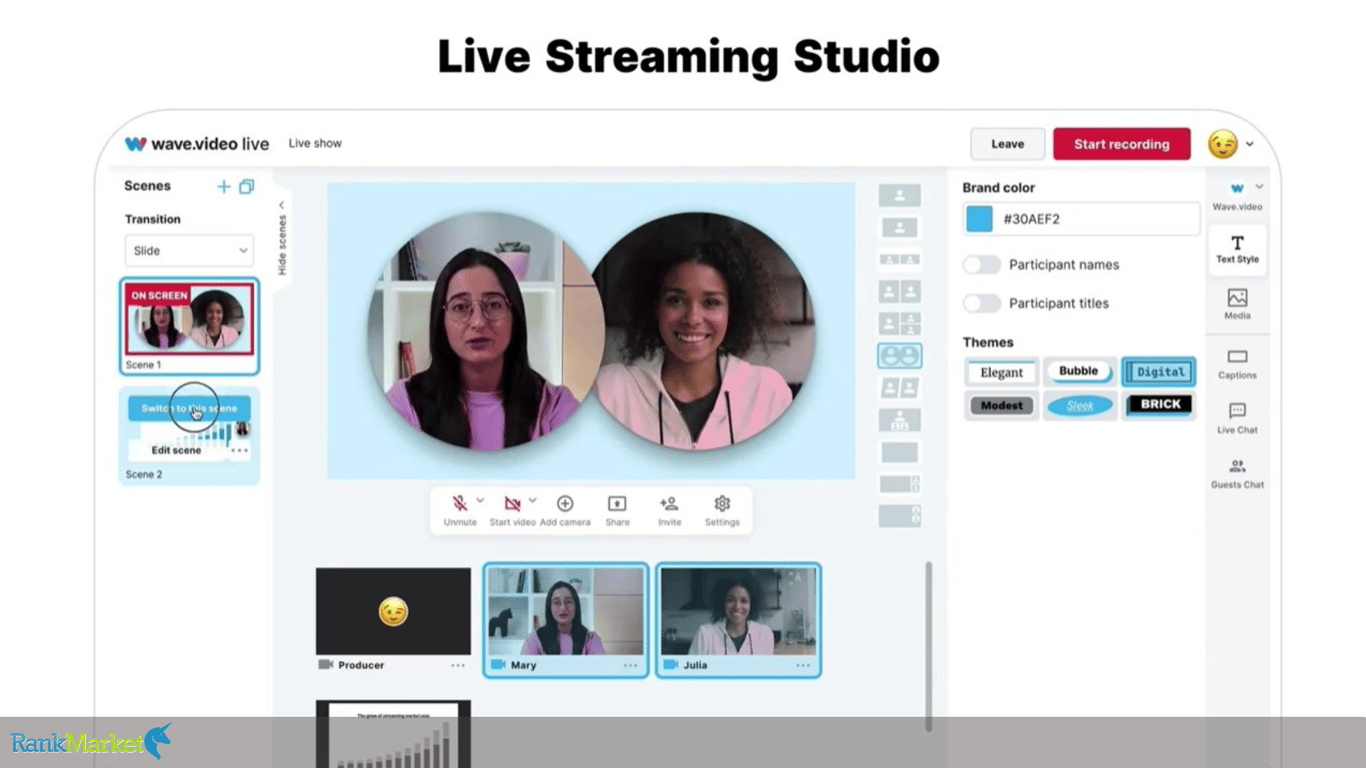Open Producer tile three-dot menu

coord(458,665)
